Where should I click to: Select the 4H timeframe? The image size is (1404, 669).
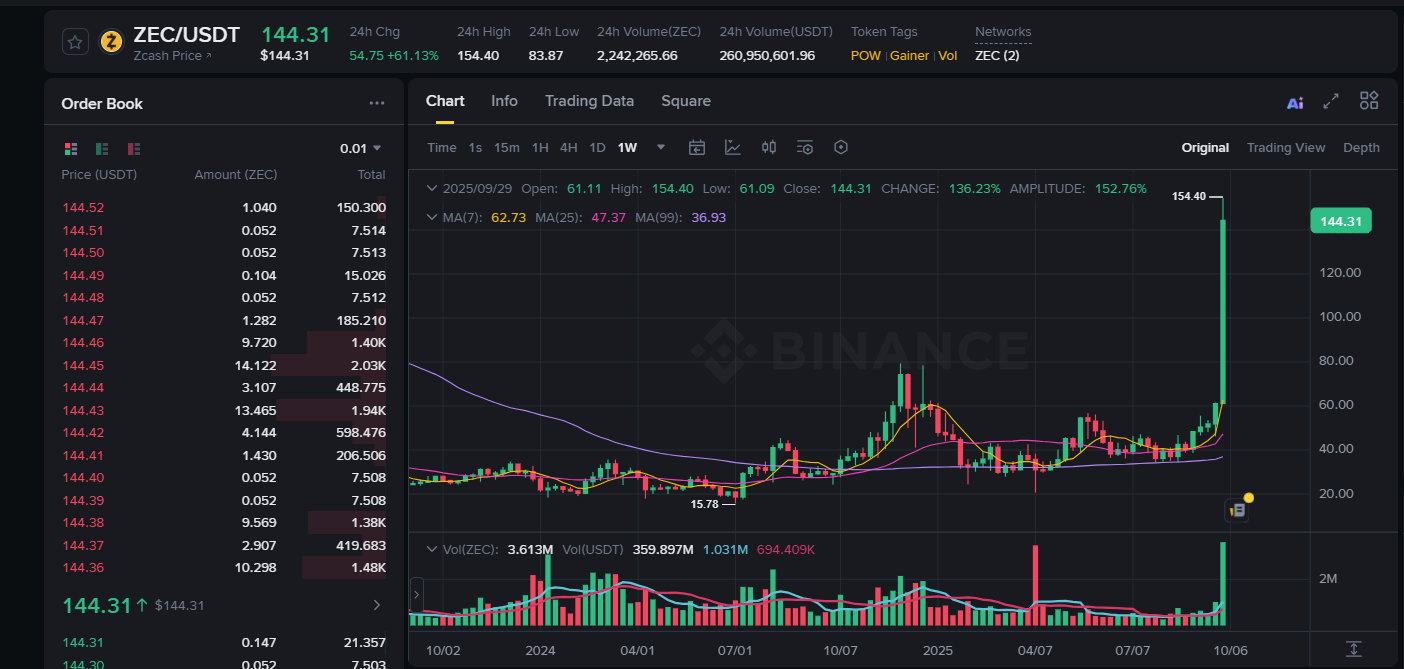point(568,148)
